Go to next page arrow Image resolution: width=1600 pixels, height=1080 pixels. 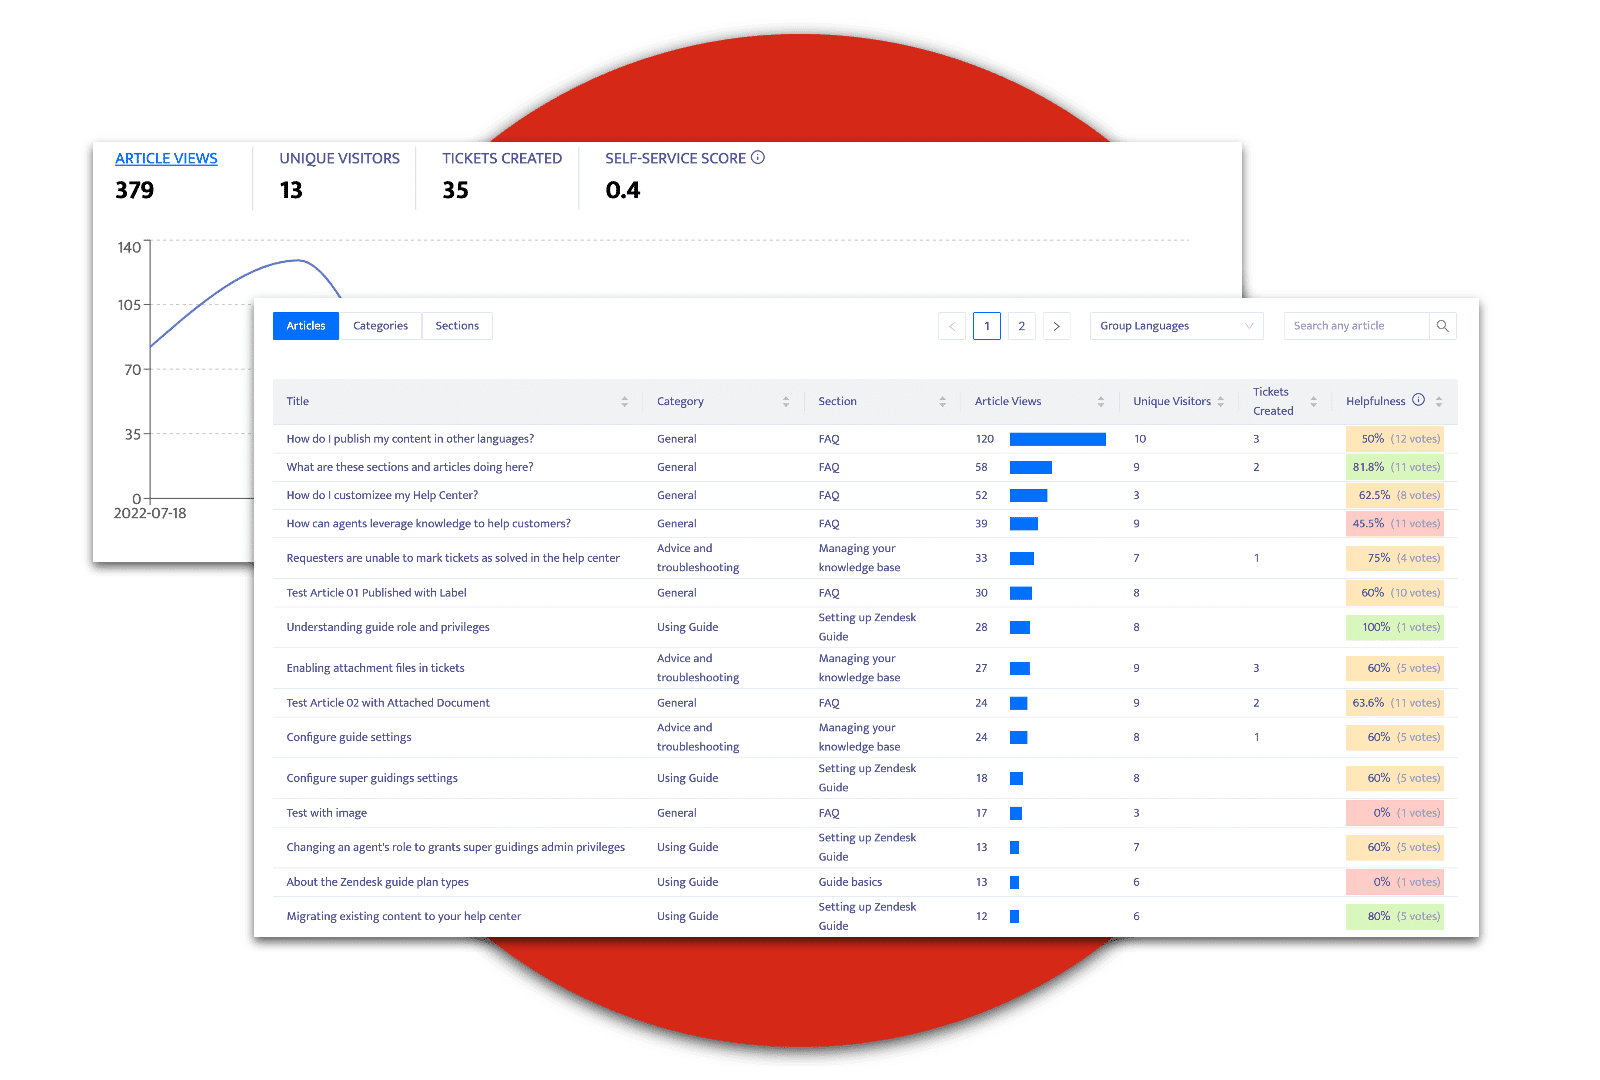click(1056, 326)
